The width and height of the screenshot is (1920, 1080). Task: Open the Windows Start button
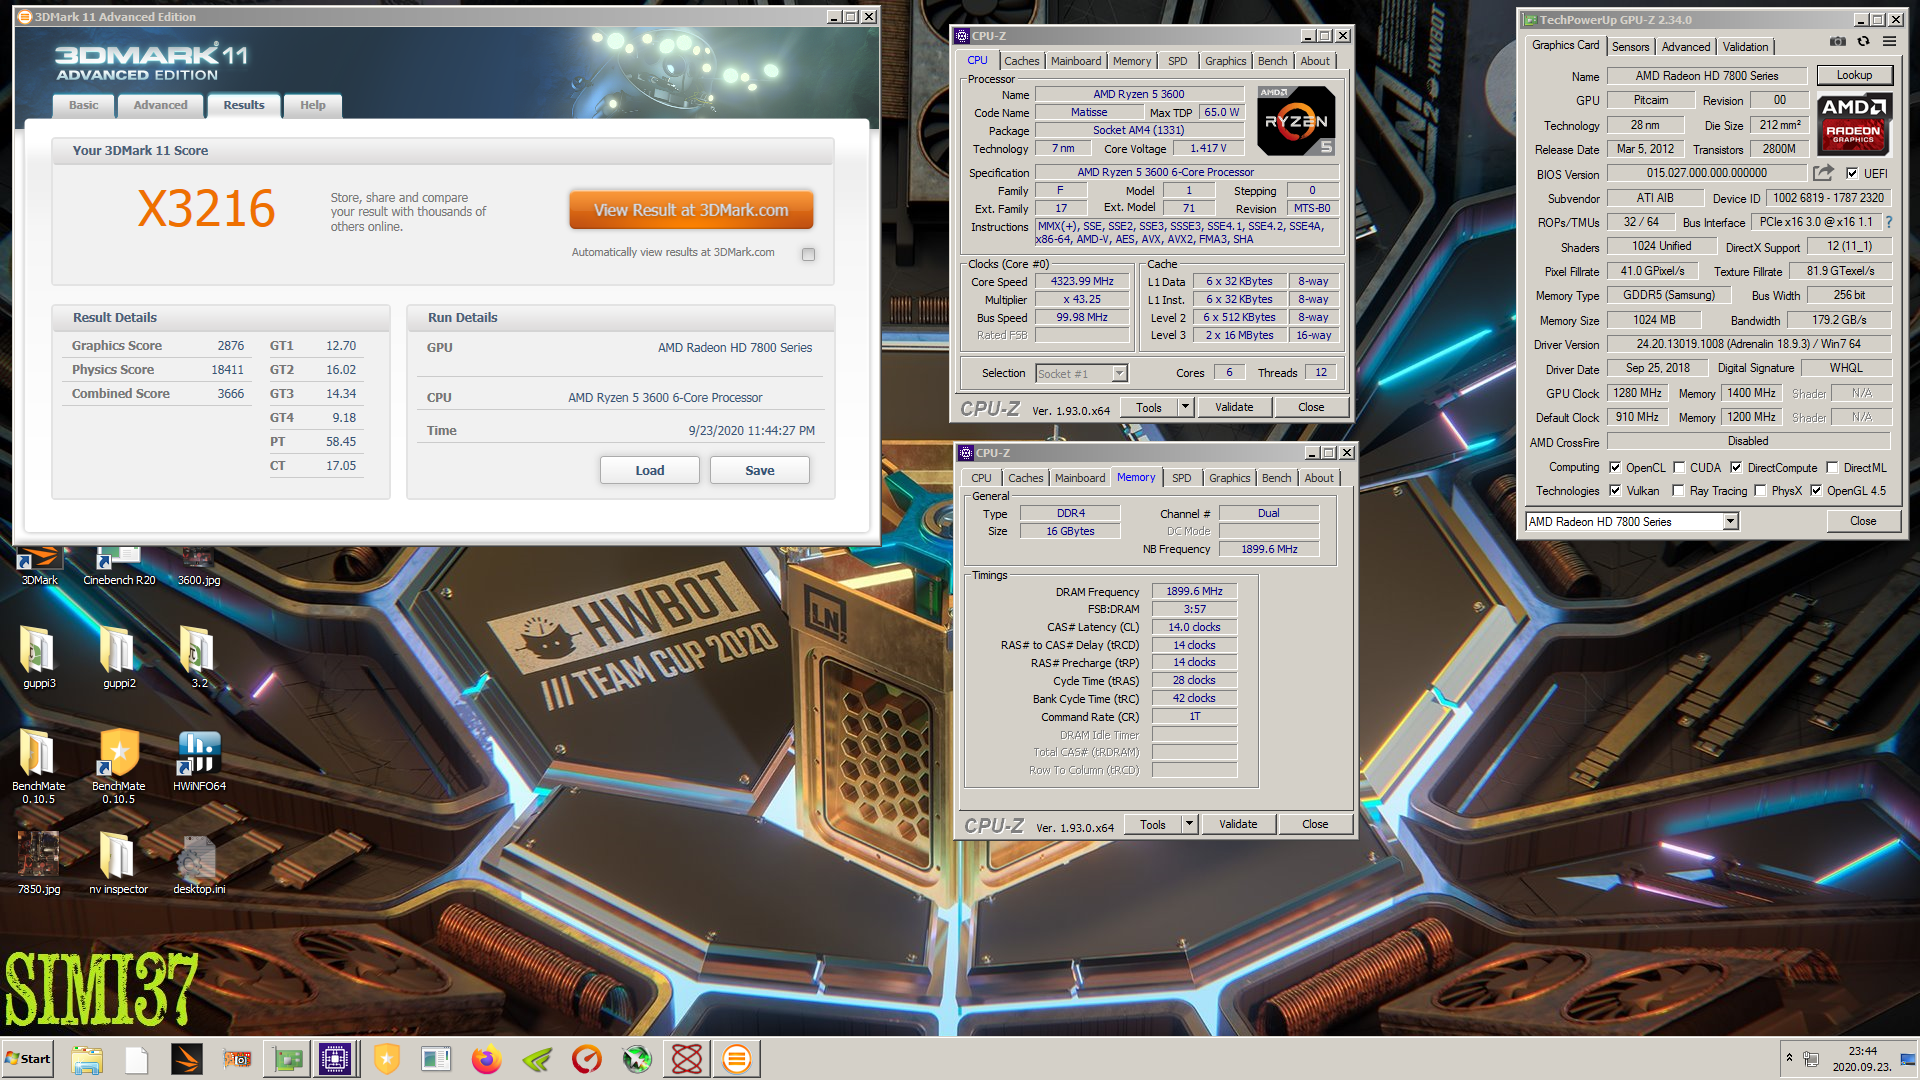click(28, 1059)
